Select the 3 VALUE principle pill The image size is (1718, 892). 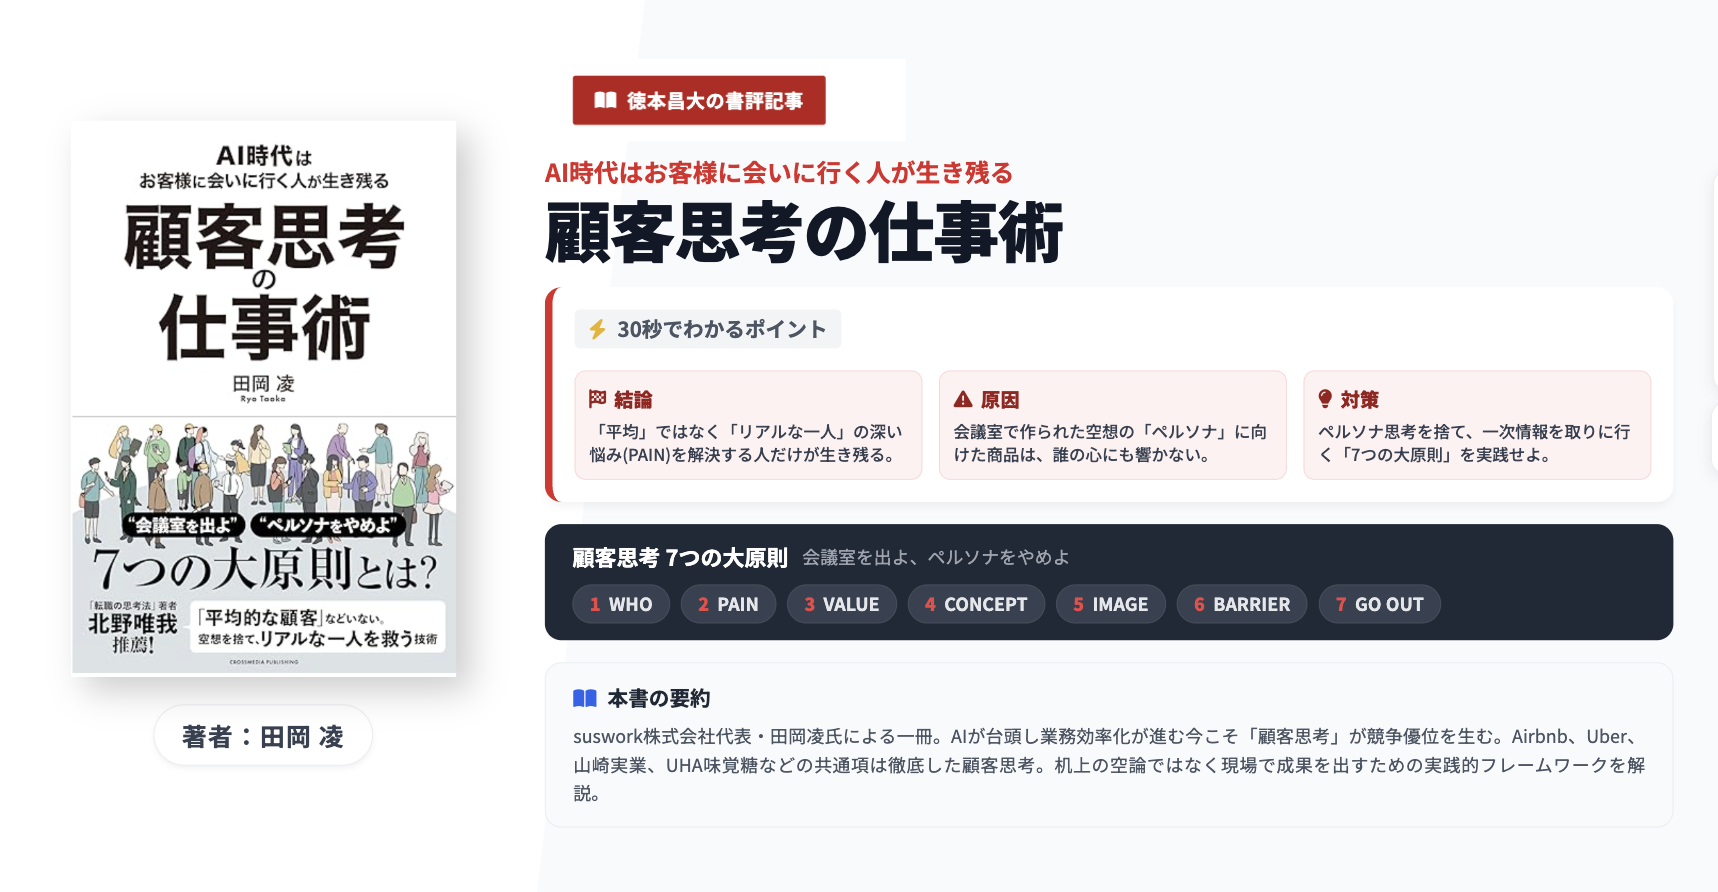click(x=842, y=604)
